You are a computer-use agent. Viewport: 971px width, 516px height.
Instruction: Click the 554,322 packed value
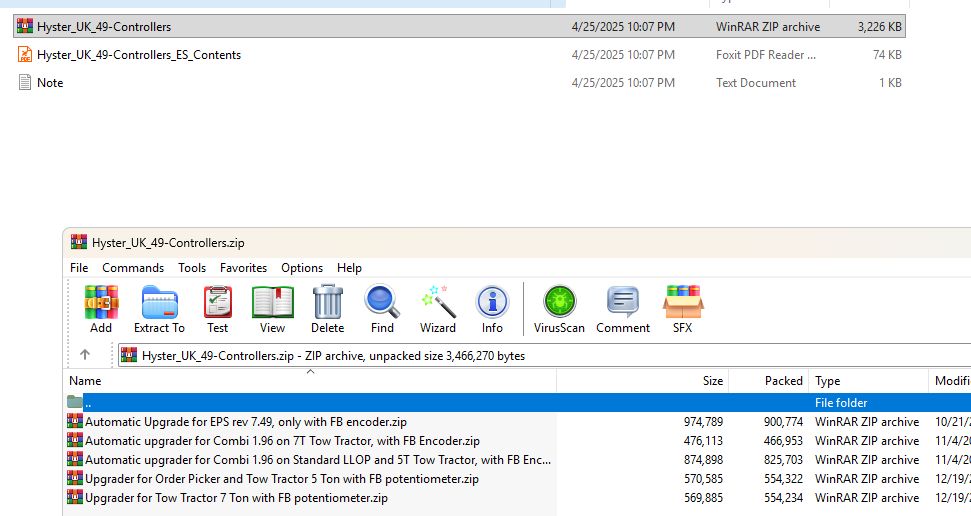783,478
